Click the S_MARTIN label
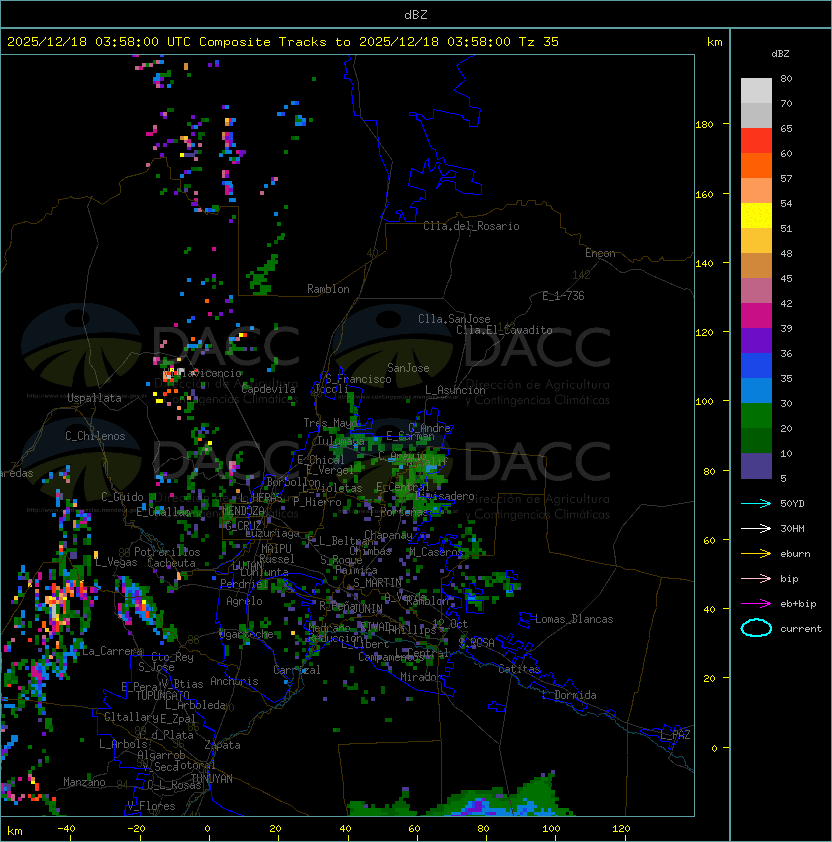This screenshot has height=842, width=832. pos(378,583)
